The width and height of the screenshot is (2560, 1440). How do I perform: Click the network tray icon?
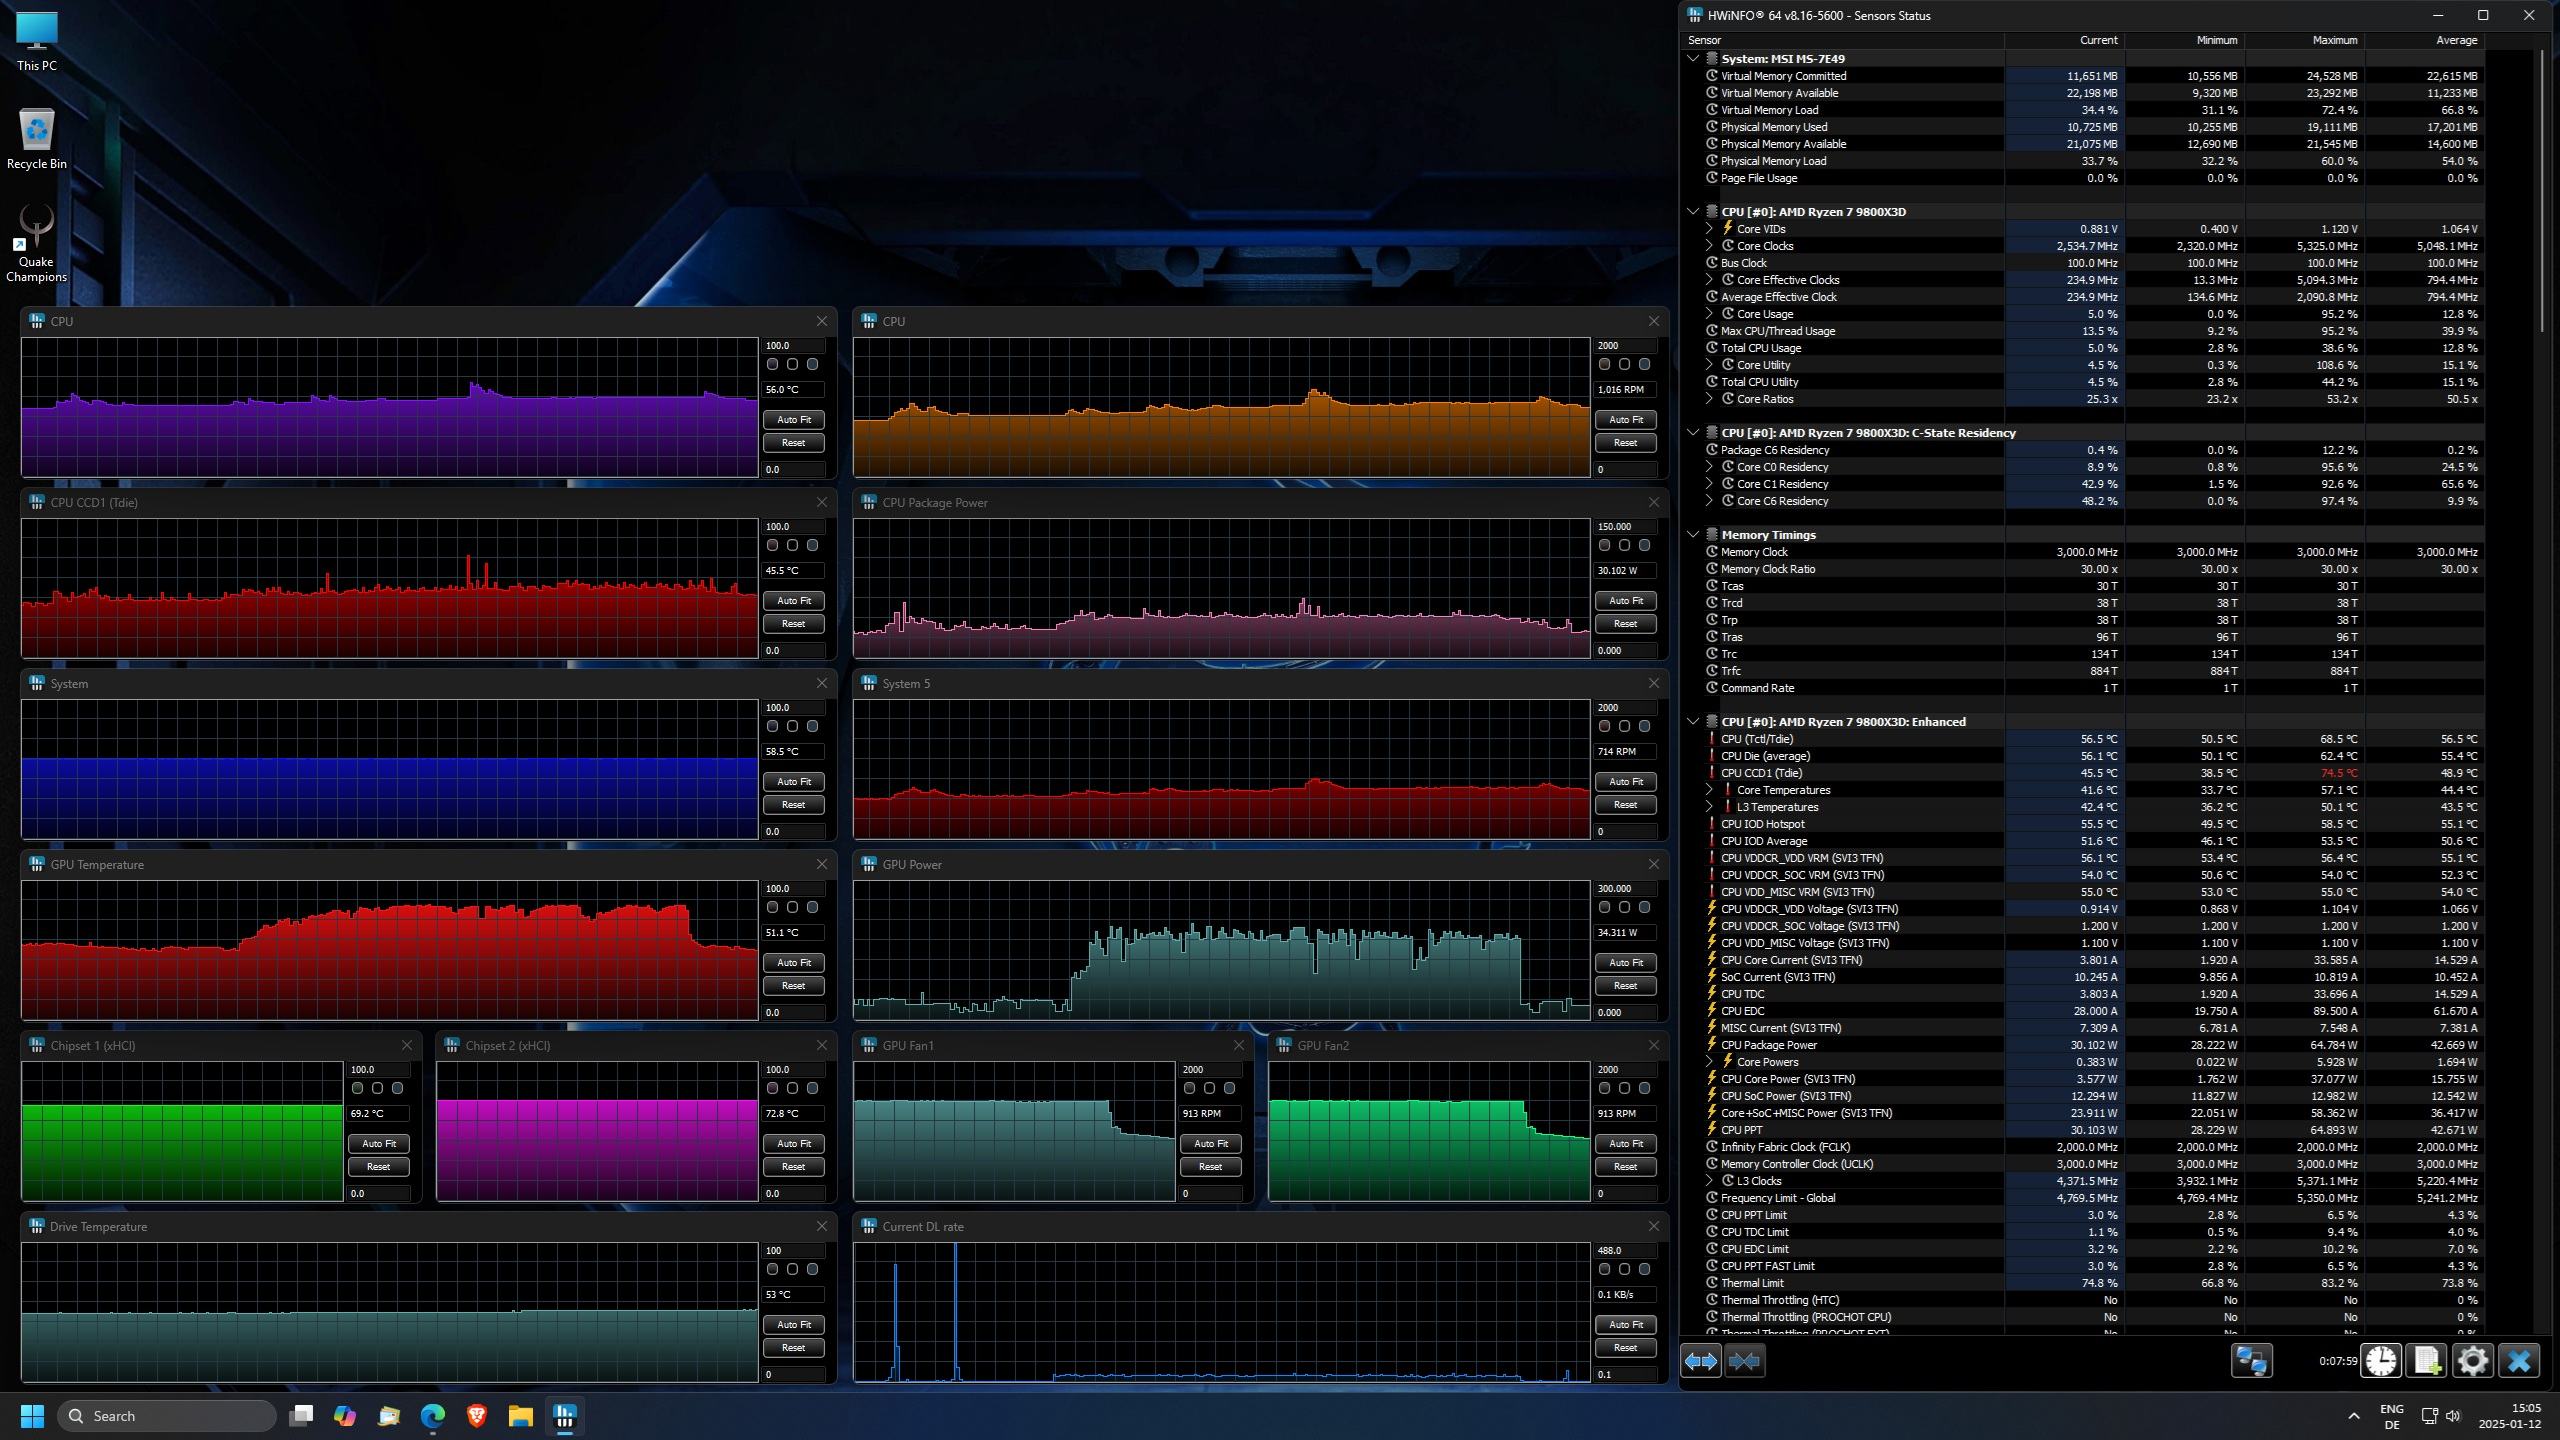[2429, 1416]
